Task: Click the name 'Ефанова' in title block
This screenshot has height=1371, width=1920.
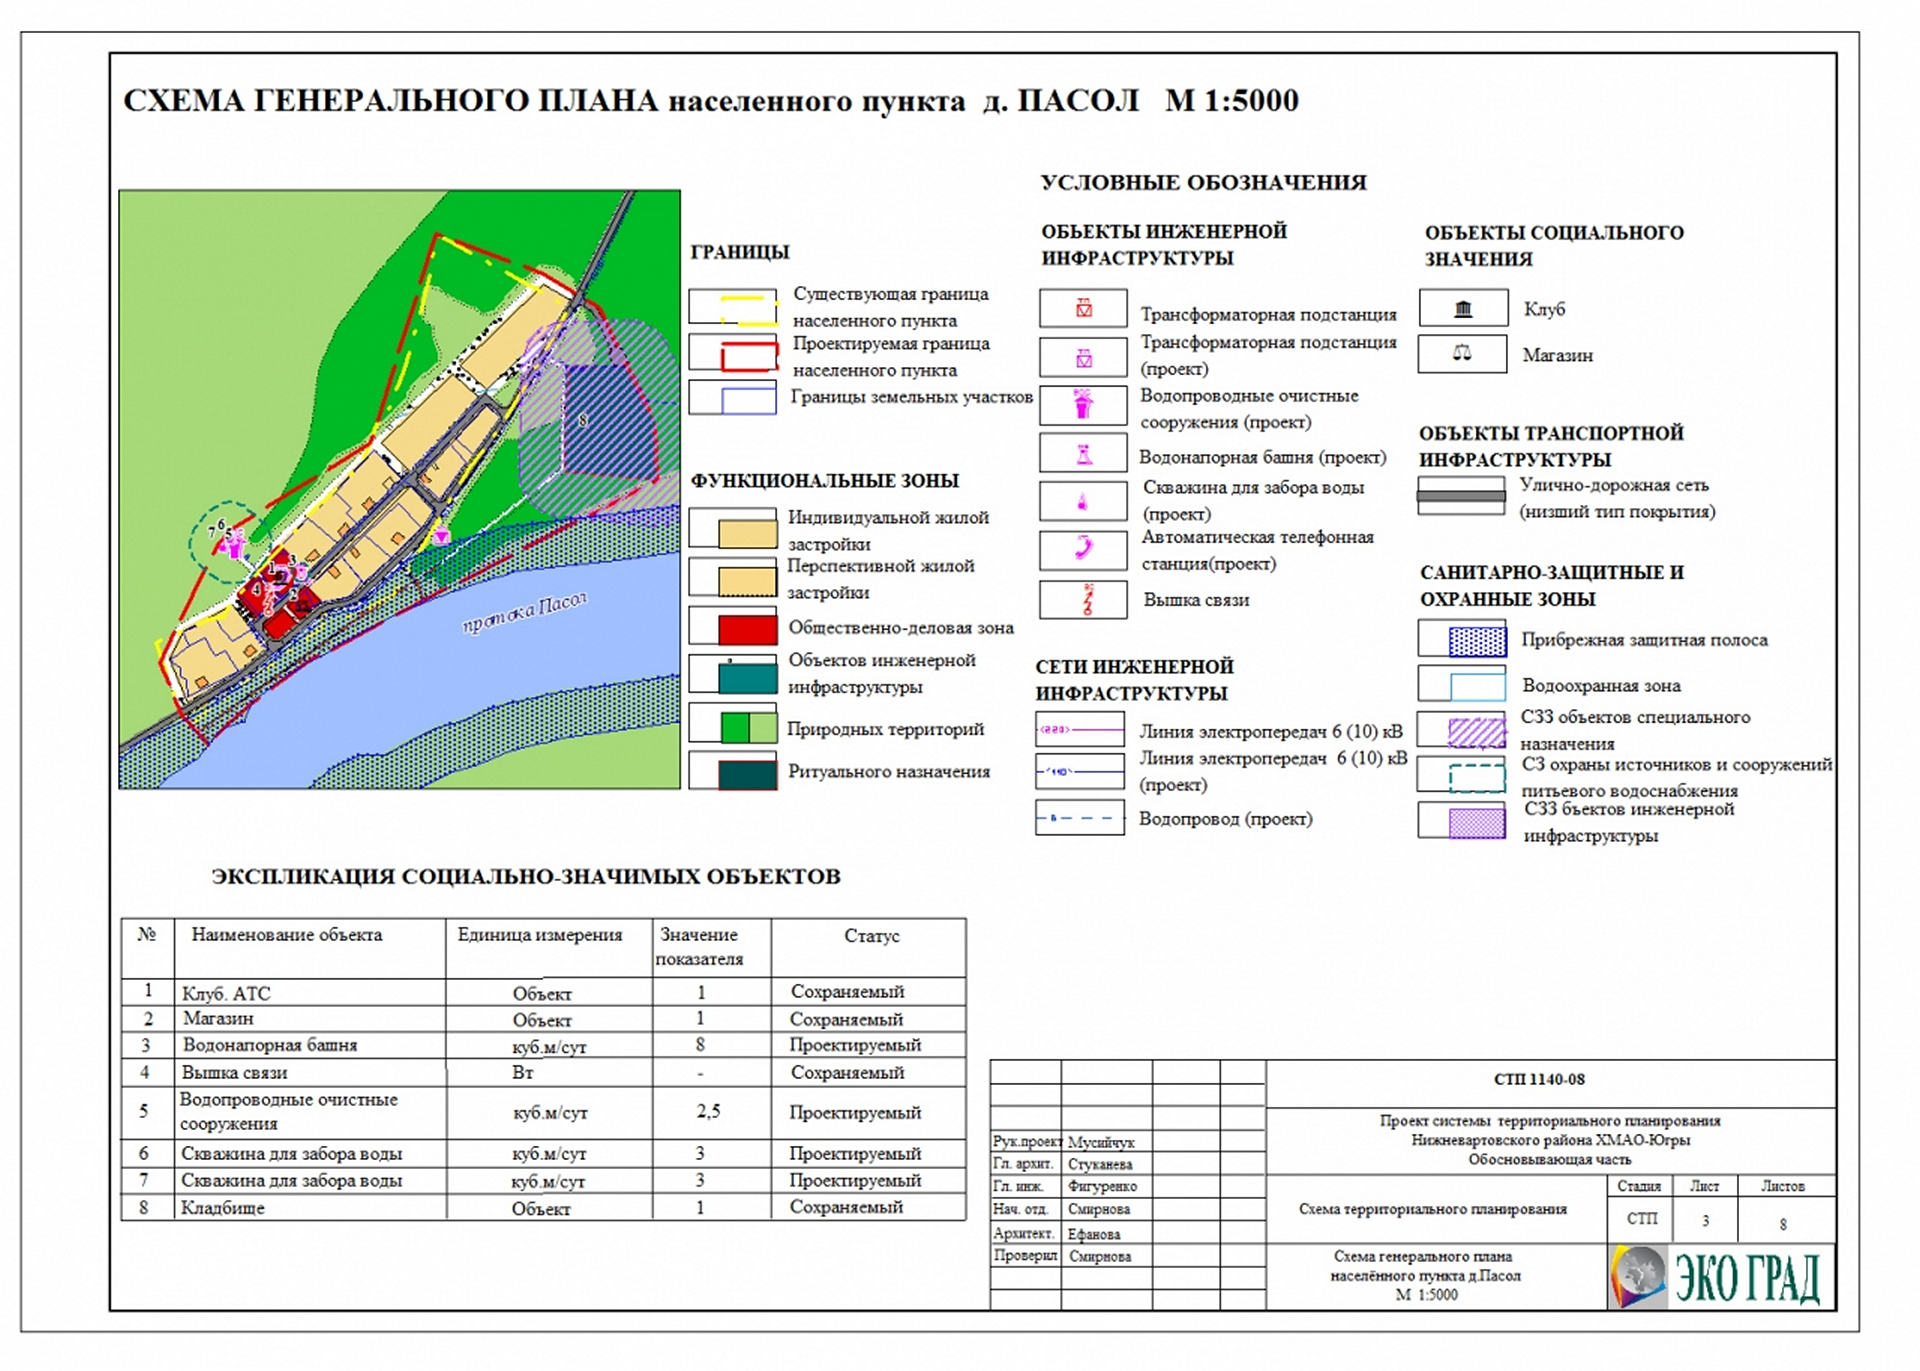Action: tap(1093, 1234)
